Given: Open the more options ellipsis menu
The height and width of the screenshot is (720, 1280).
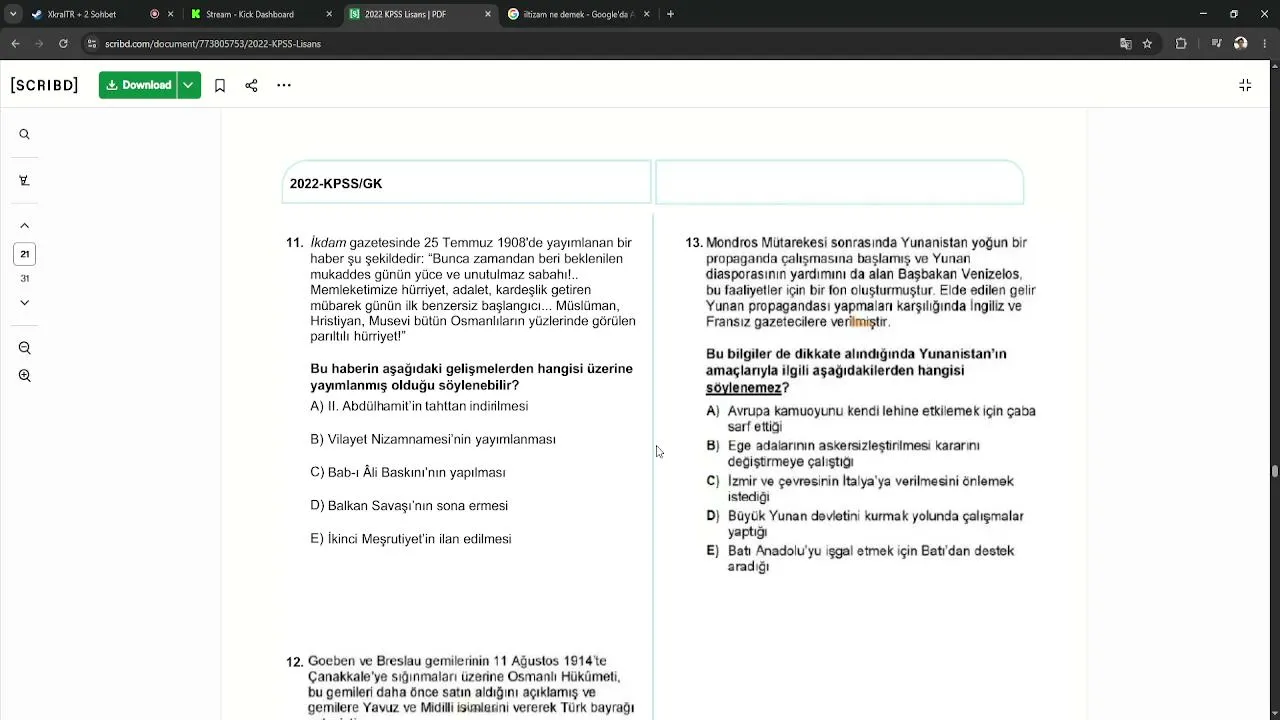Looking at the screenshot, I should coord(284,85).
